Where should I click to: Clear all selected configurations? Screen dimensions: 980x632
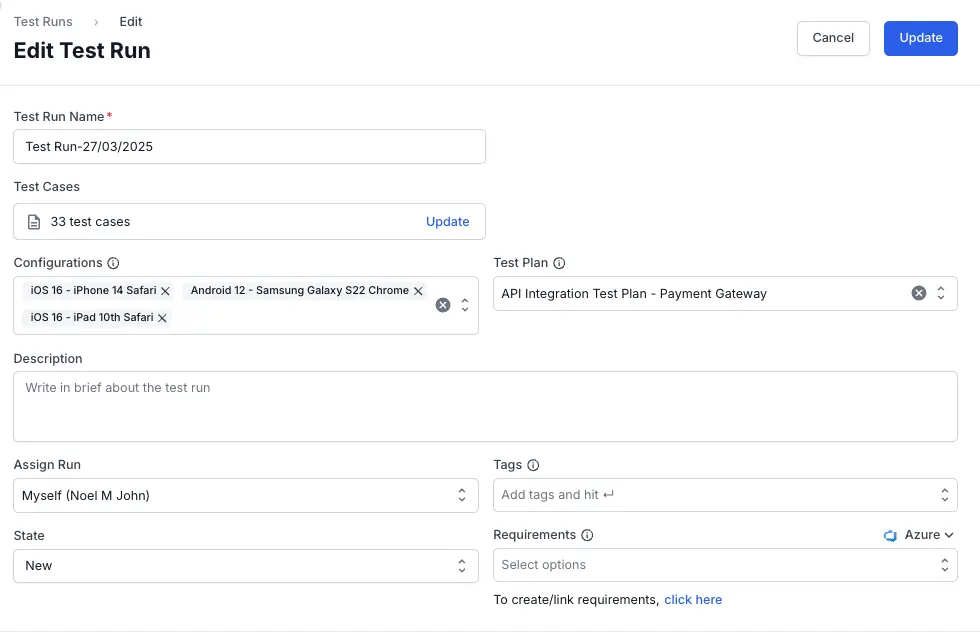pos(443,305)
